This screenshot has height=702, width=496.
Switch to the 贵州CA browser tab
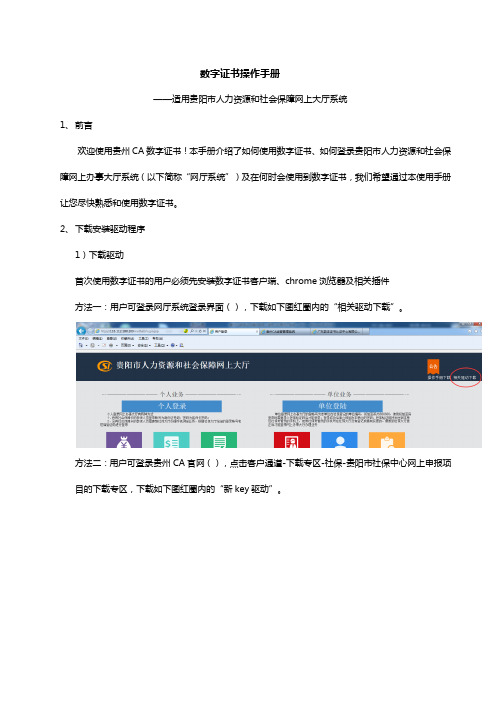point(284,331)
